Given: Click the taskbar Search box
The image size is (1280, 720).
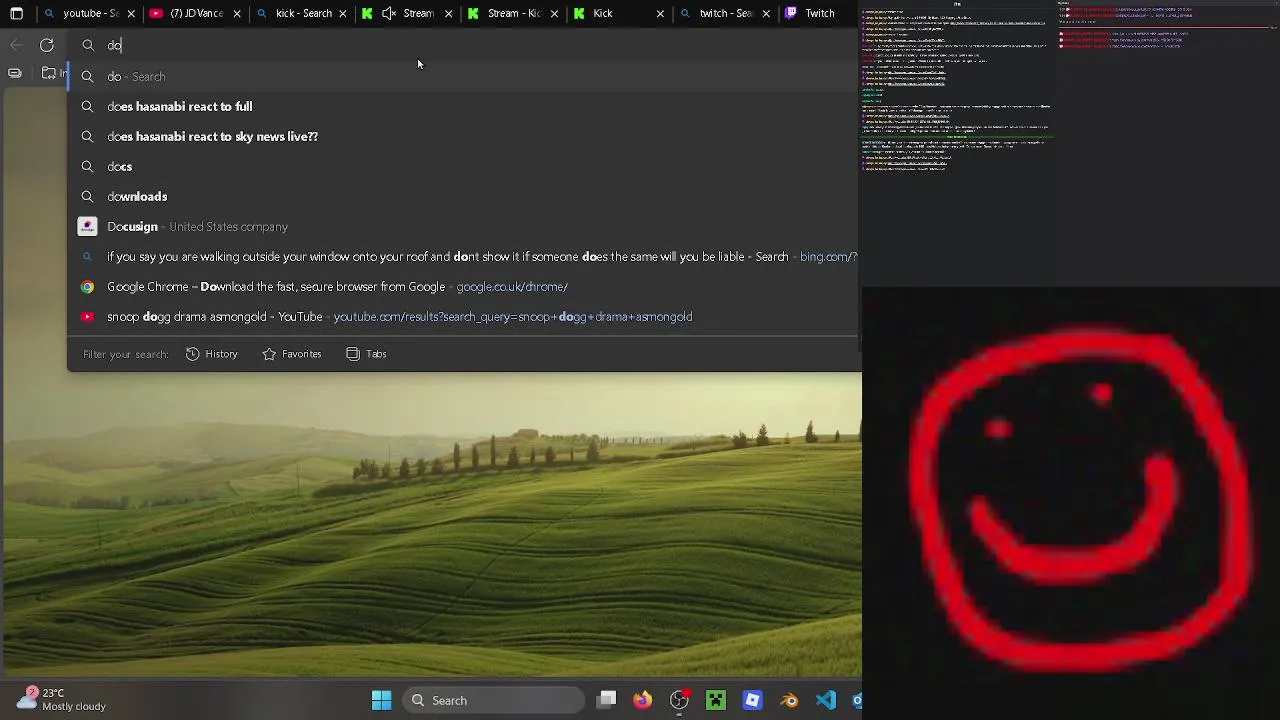Looking at the screenshot, I should point(494,700).
